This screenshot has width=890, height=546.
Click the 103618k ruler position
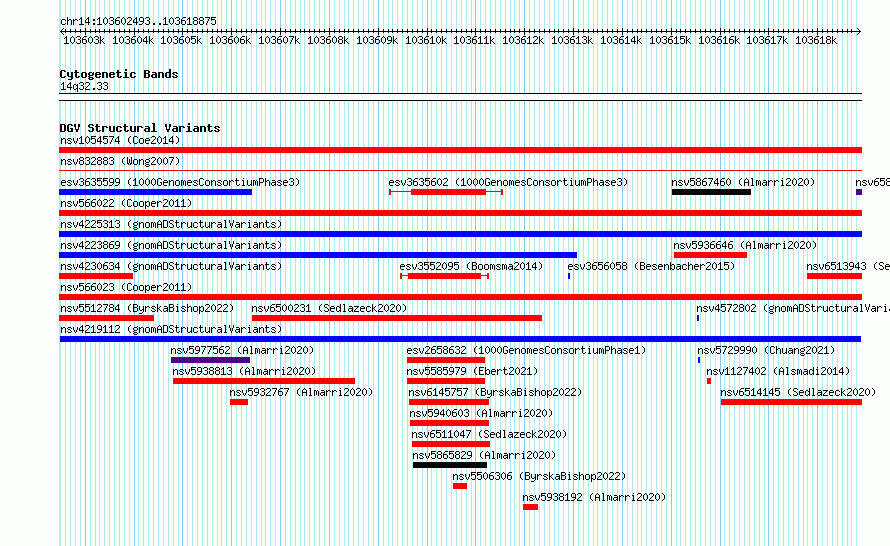pyautogui.click(x=816, y=40)
